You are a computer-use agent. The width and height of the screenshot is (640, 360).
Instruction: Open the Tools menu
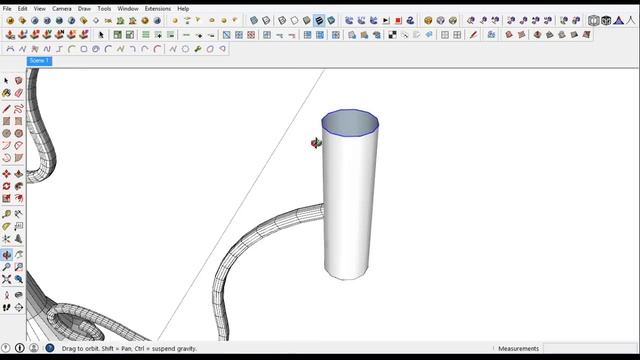(x=104, y=9)
